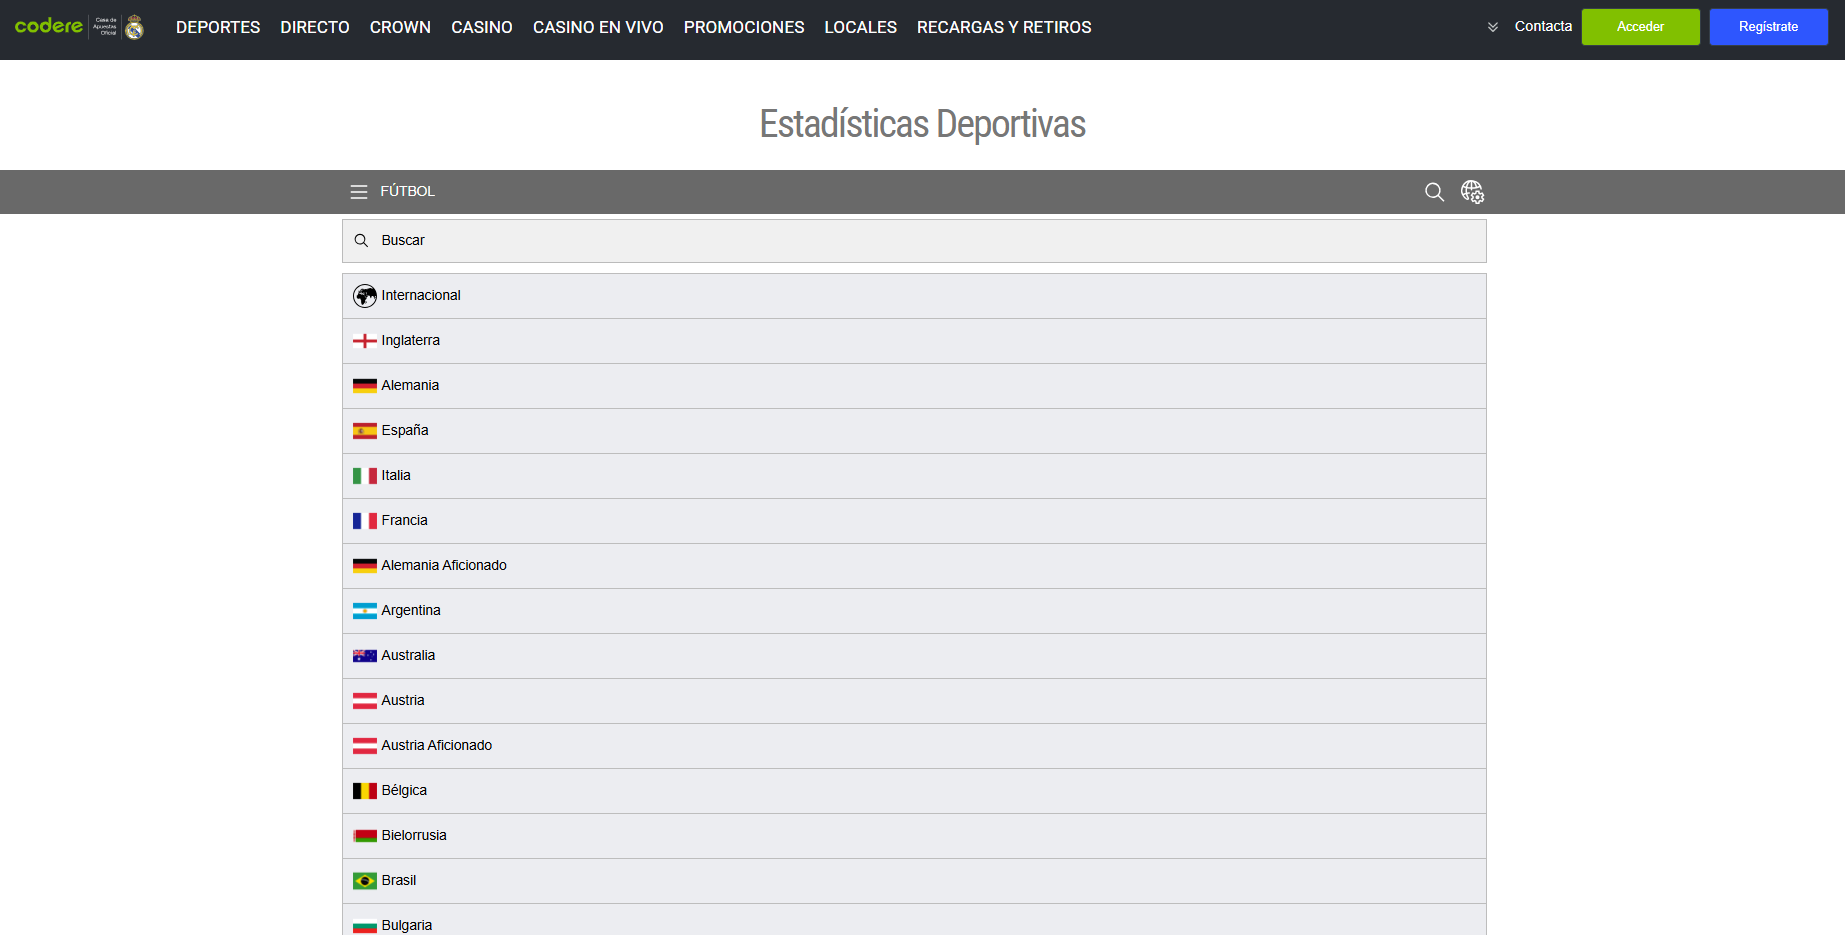Image resolution: width=1845 pixels, height=935 pixels.
Task: Open the PROMOCIONES menu item
Action: pyautogui.click(x=744, y=27)
